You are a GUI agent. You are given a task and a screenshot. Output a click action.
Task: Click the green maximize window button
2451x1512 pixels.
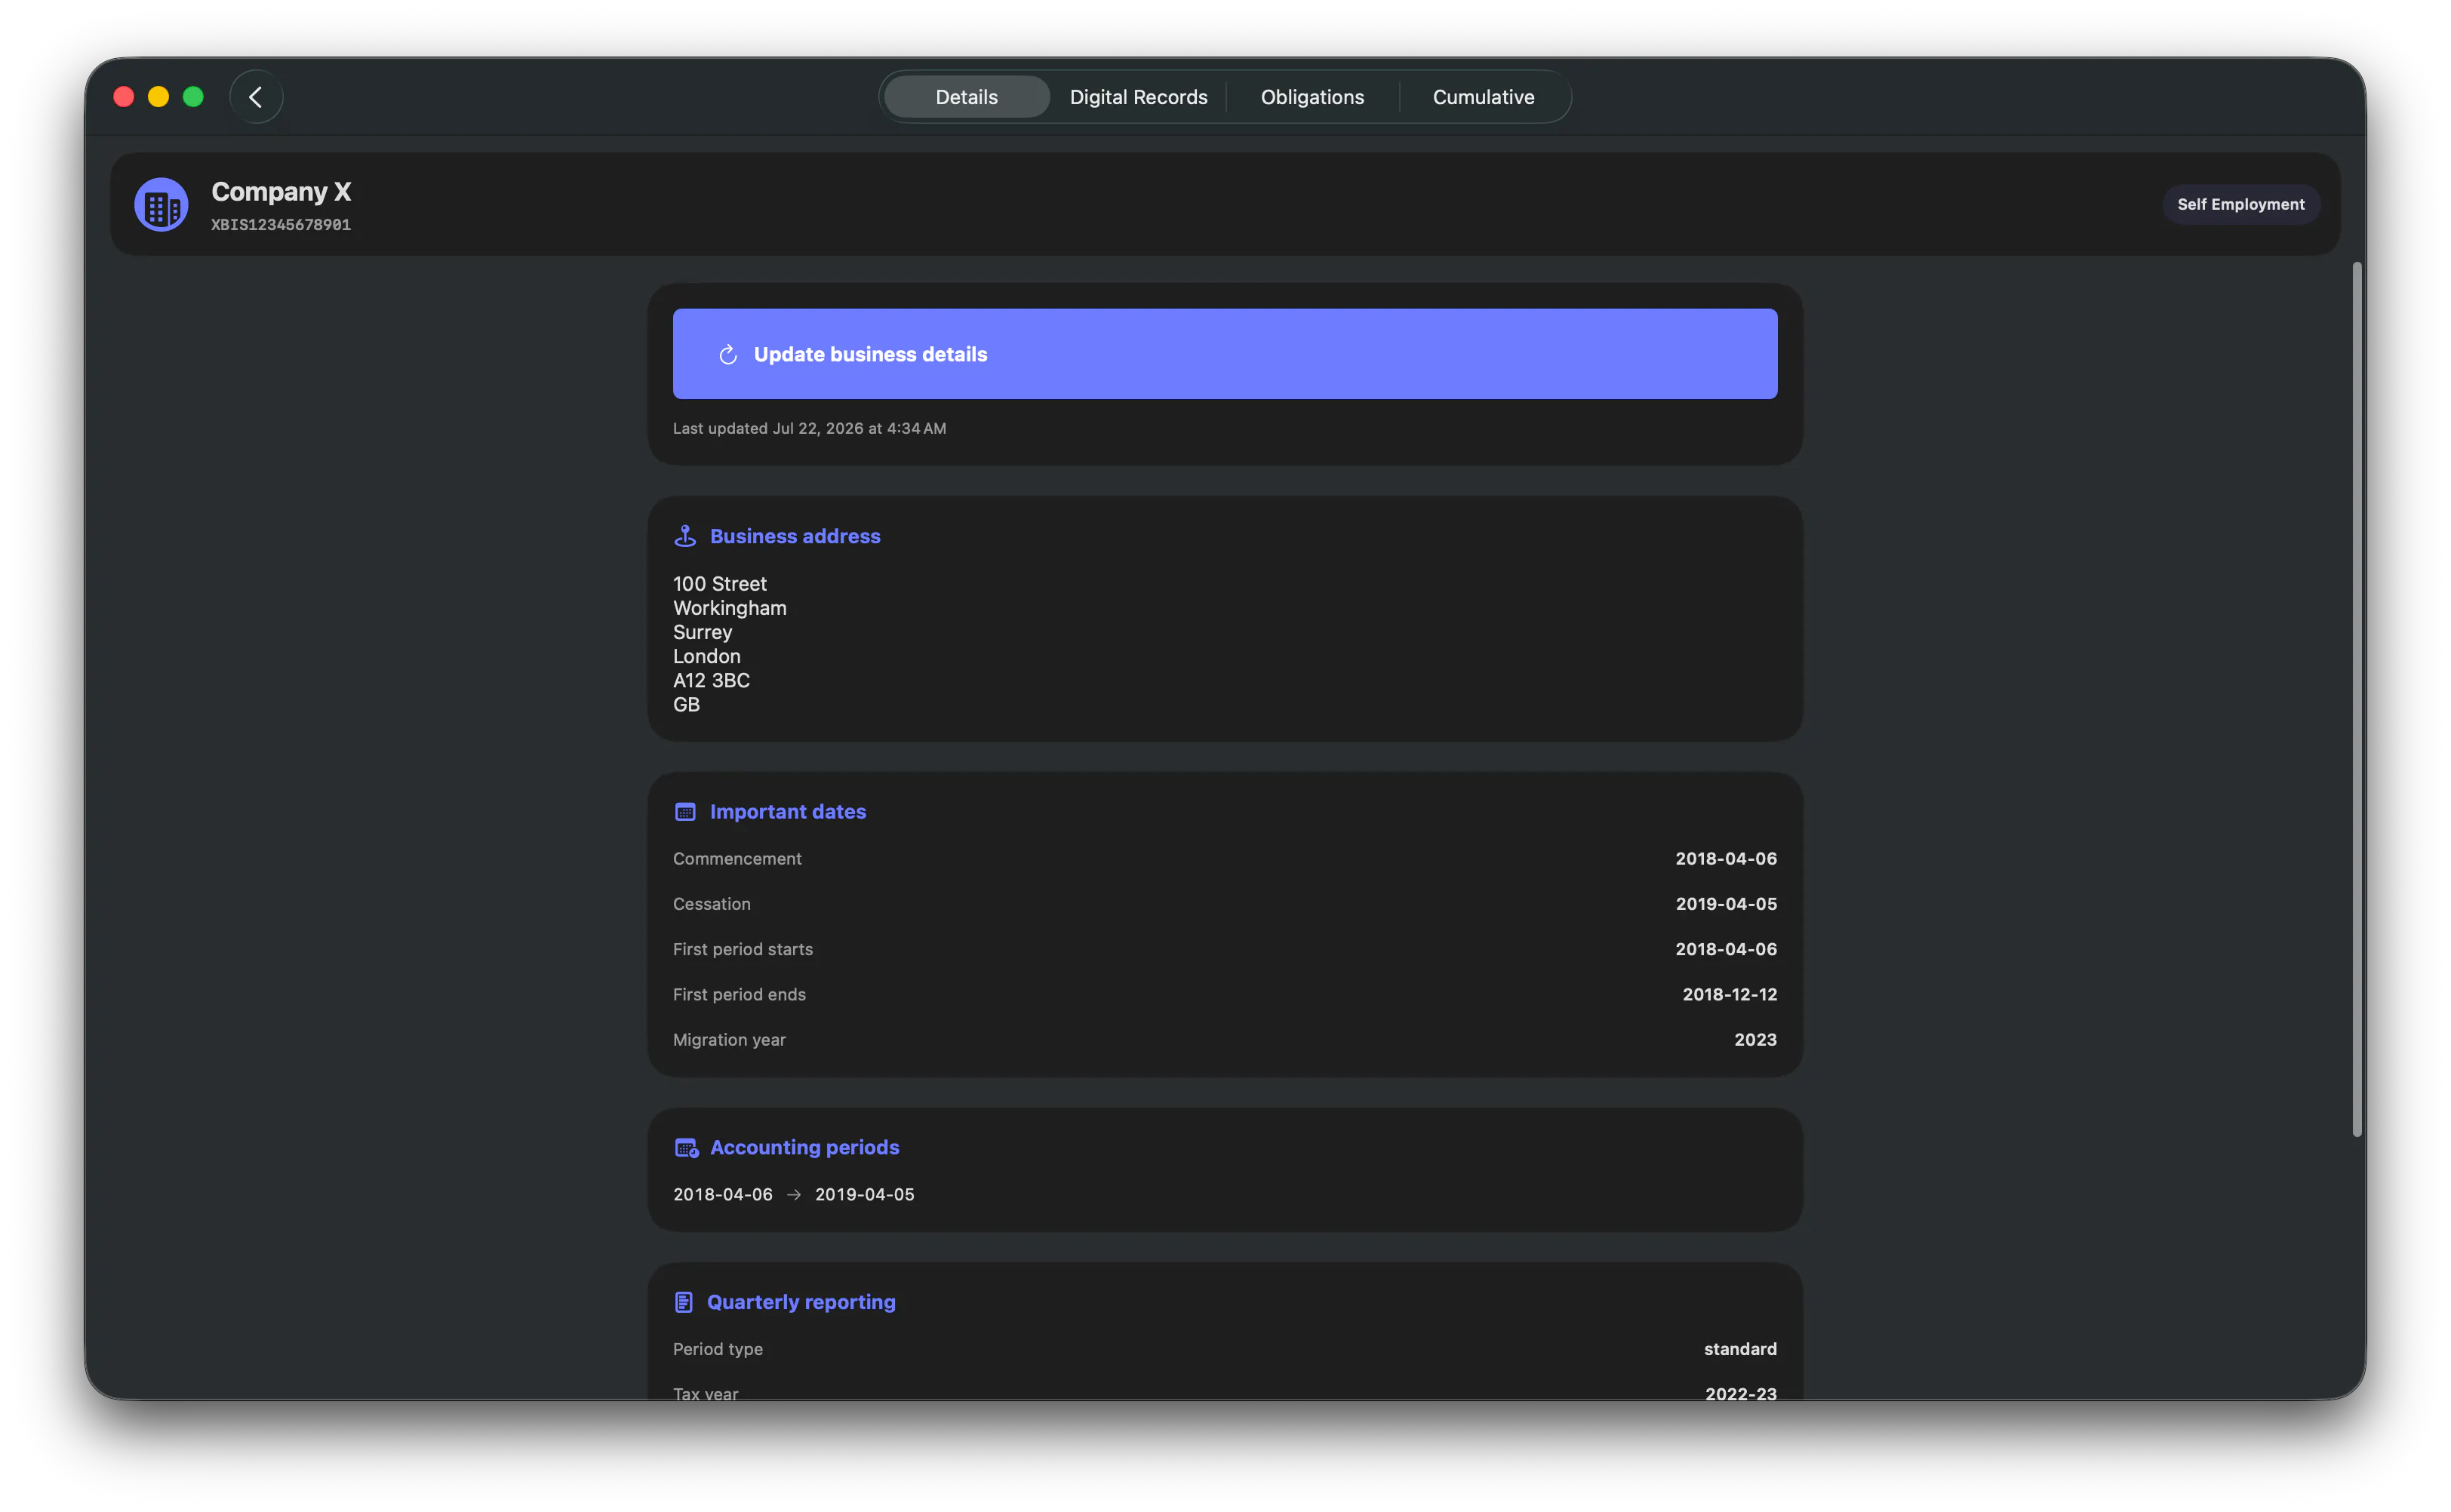193,97
